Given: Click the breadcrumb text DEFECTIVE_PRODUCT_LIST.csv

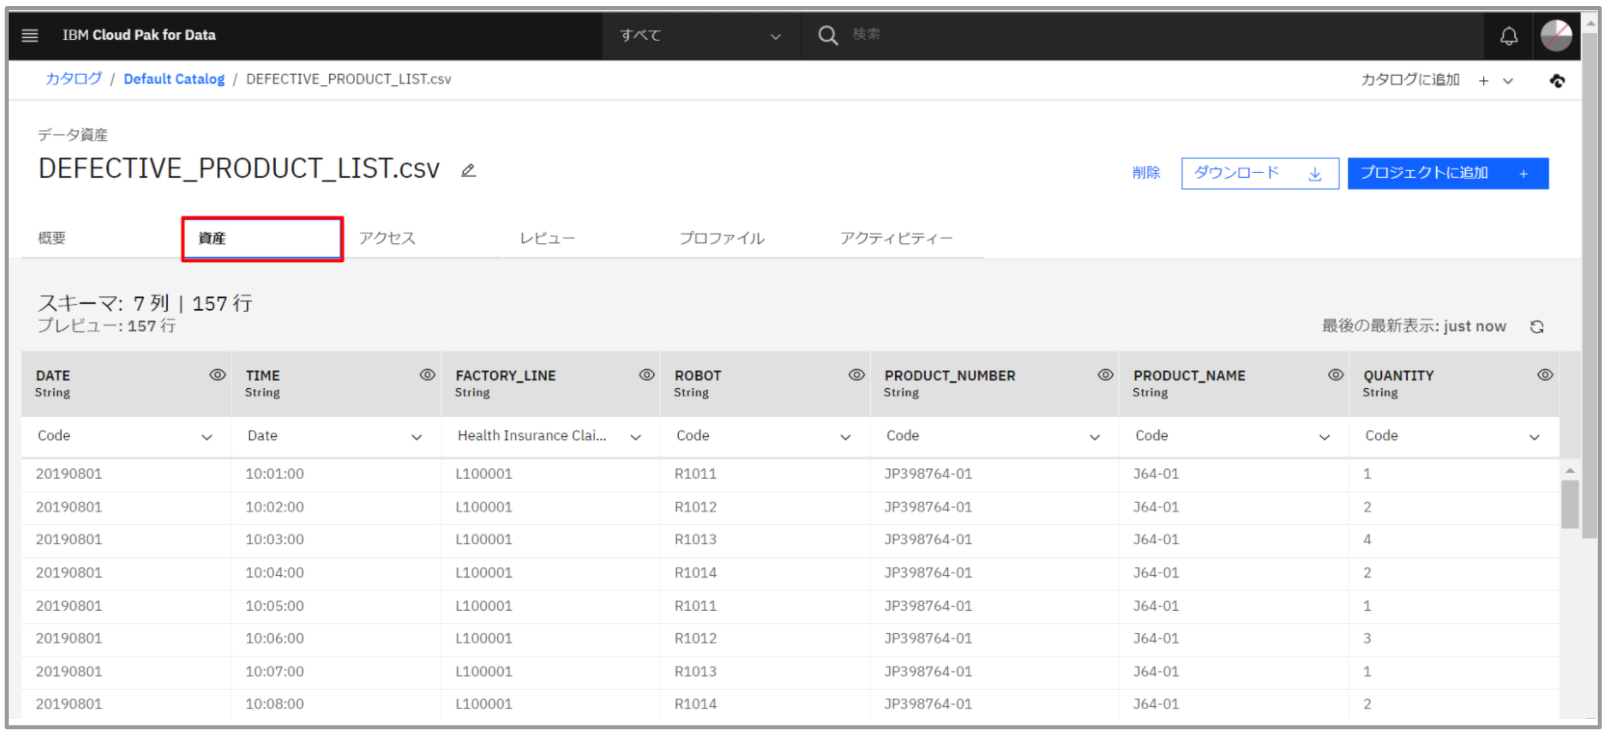Looking at the screenshot, I should point(348,79).
